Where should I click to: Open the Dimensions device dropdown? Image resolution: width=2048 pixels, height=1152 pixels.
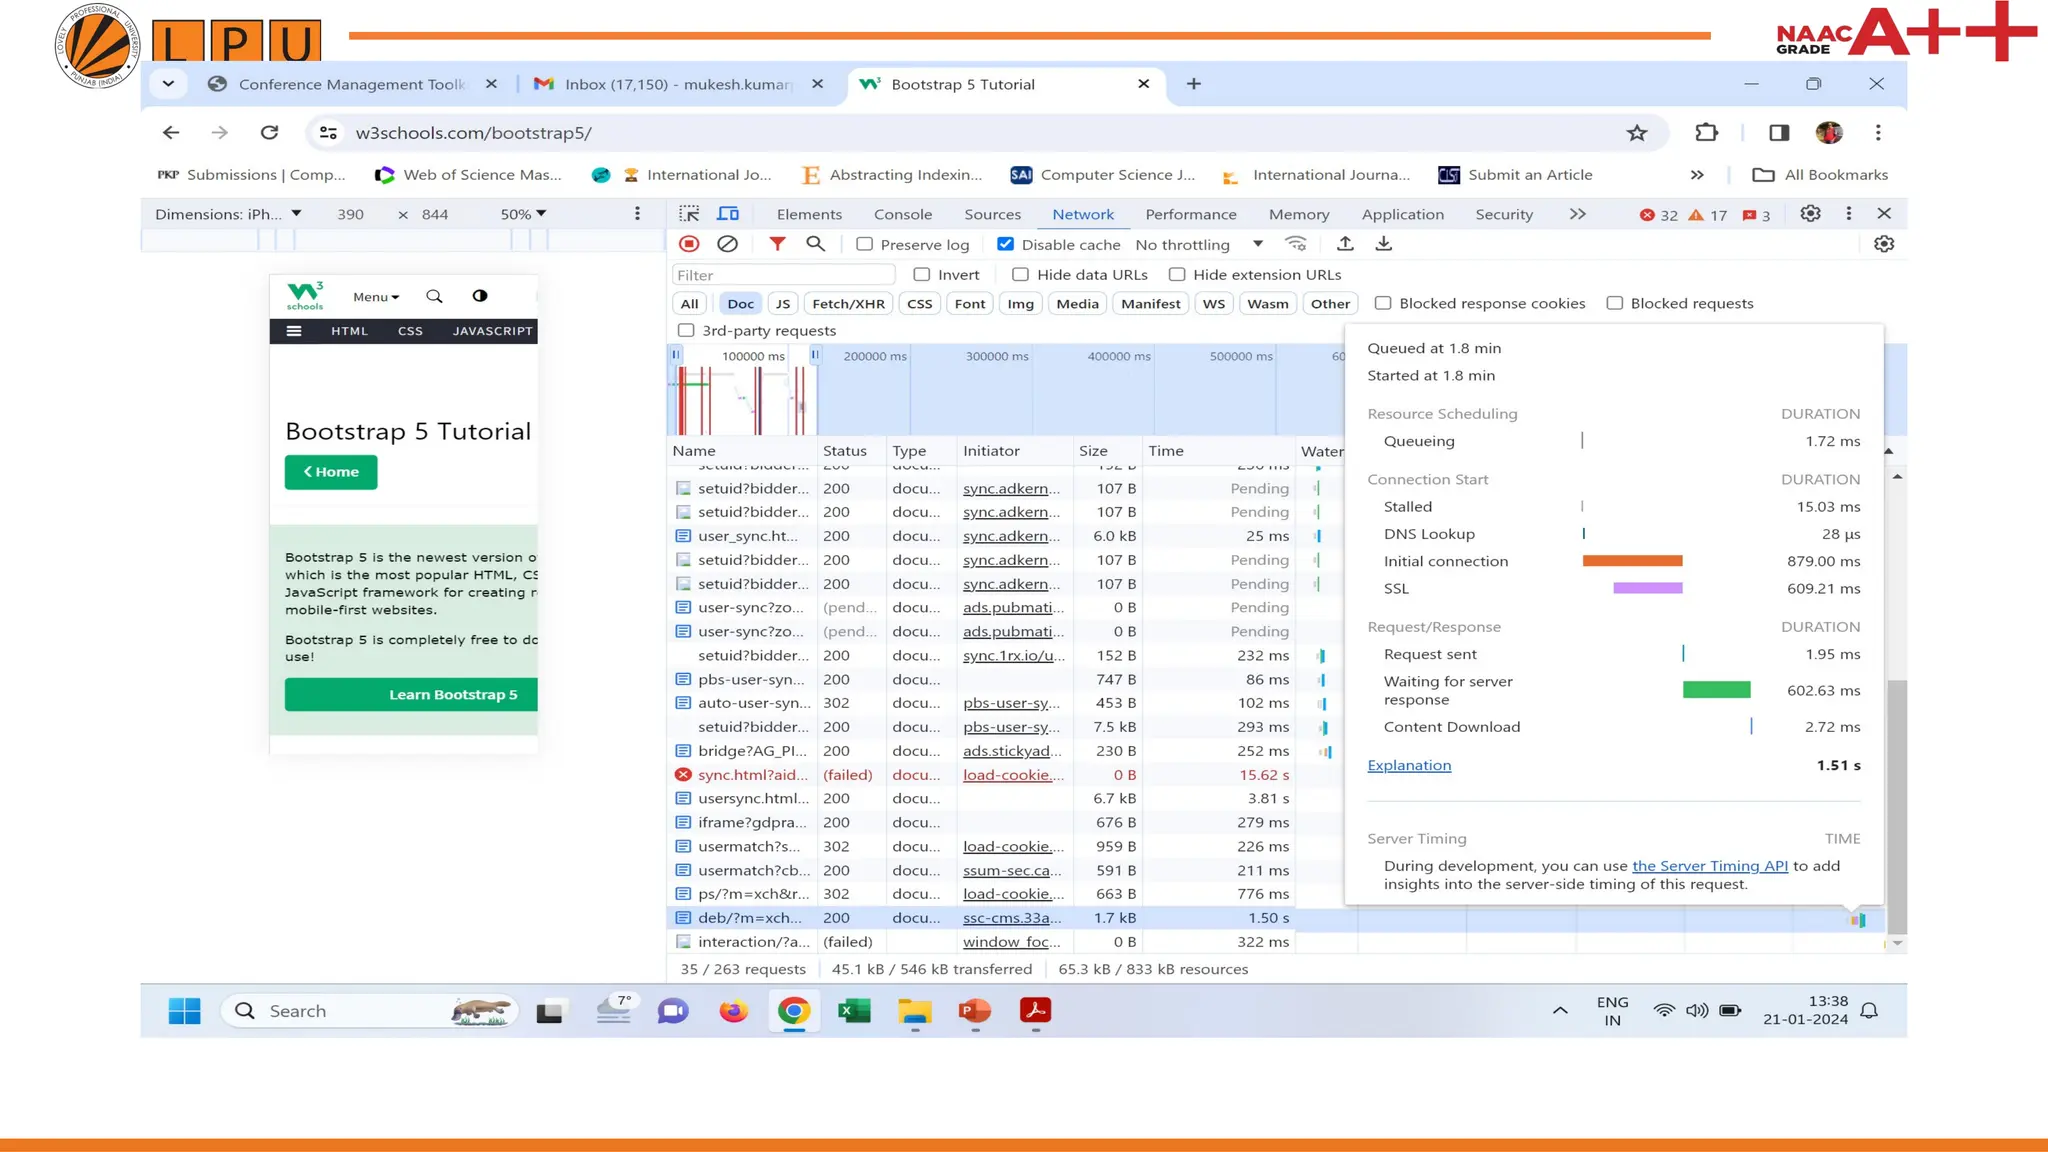[x=228, y=214]
